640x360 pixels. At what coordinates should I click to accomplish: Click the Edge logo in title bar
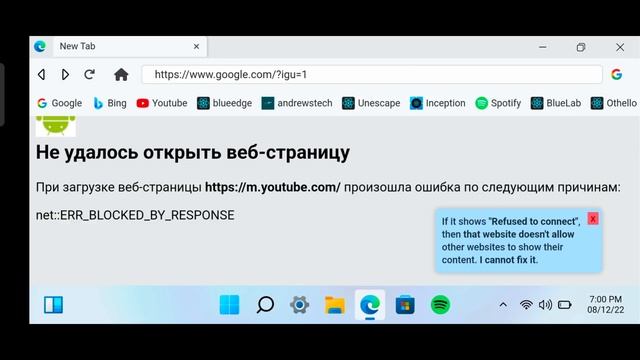40,47
